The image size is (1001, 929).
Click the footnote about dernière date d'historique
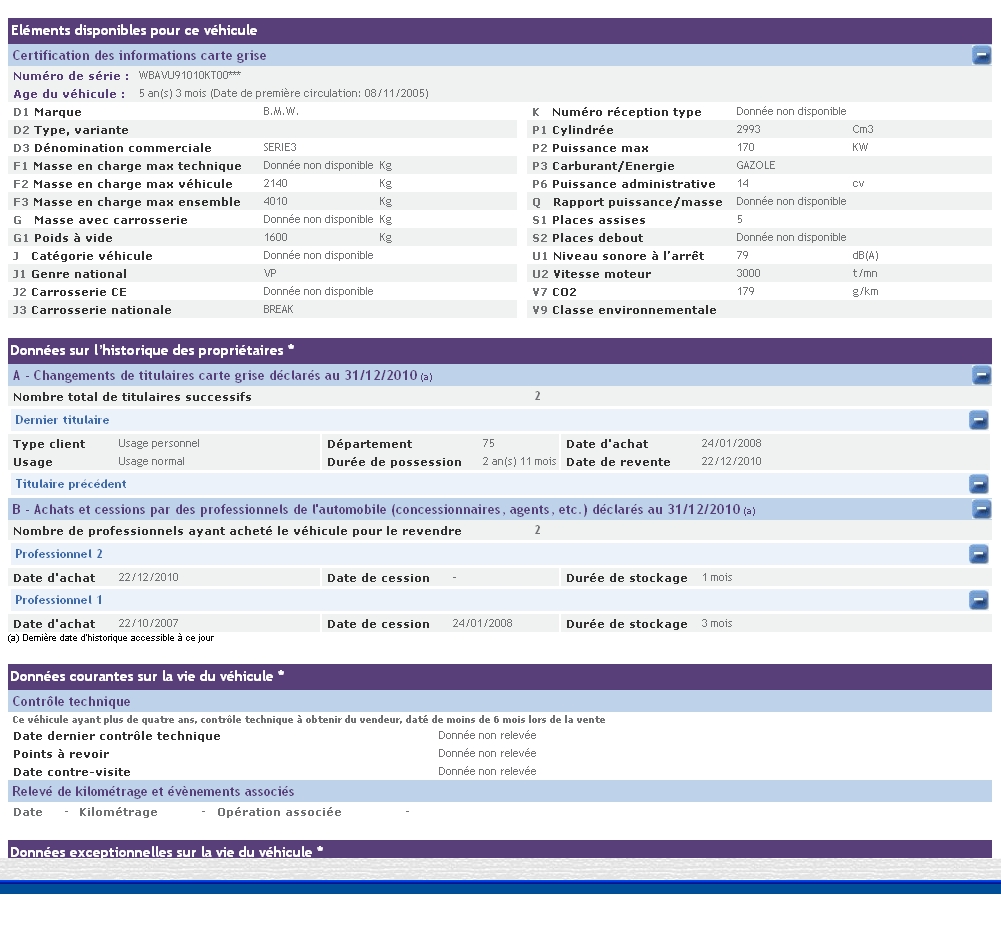pos(111,638)
